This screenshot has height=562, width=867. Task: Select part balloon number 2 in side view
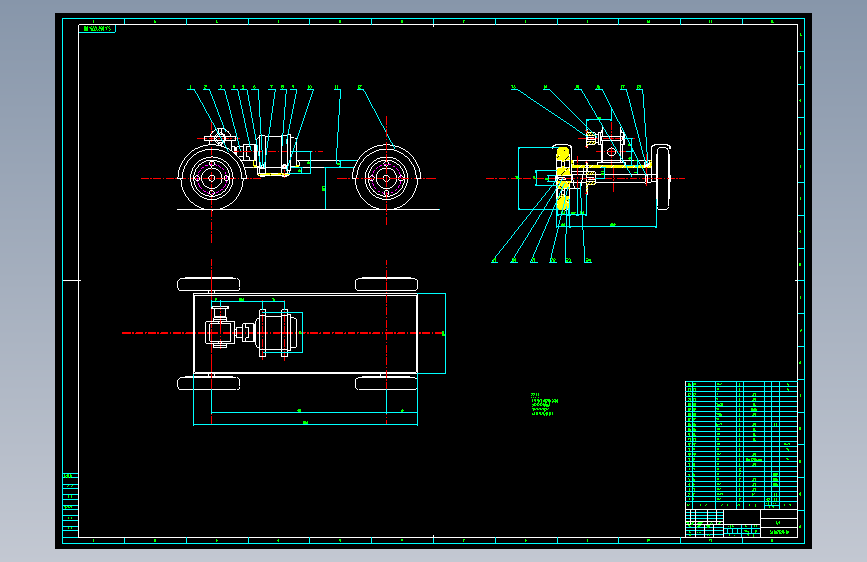tap(206, 87)
